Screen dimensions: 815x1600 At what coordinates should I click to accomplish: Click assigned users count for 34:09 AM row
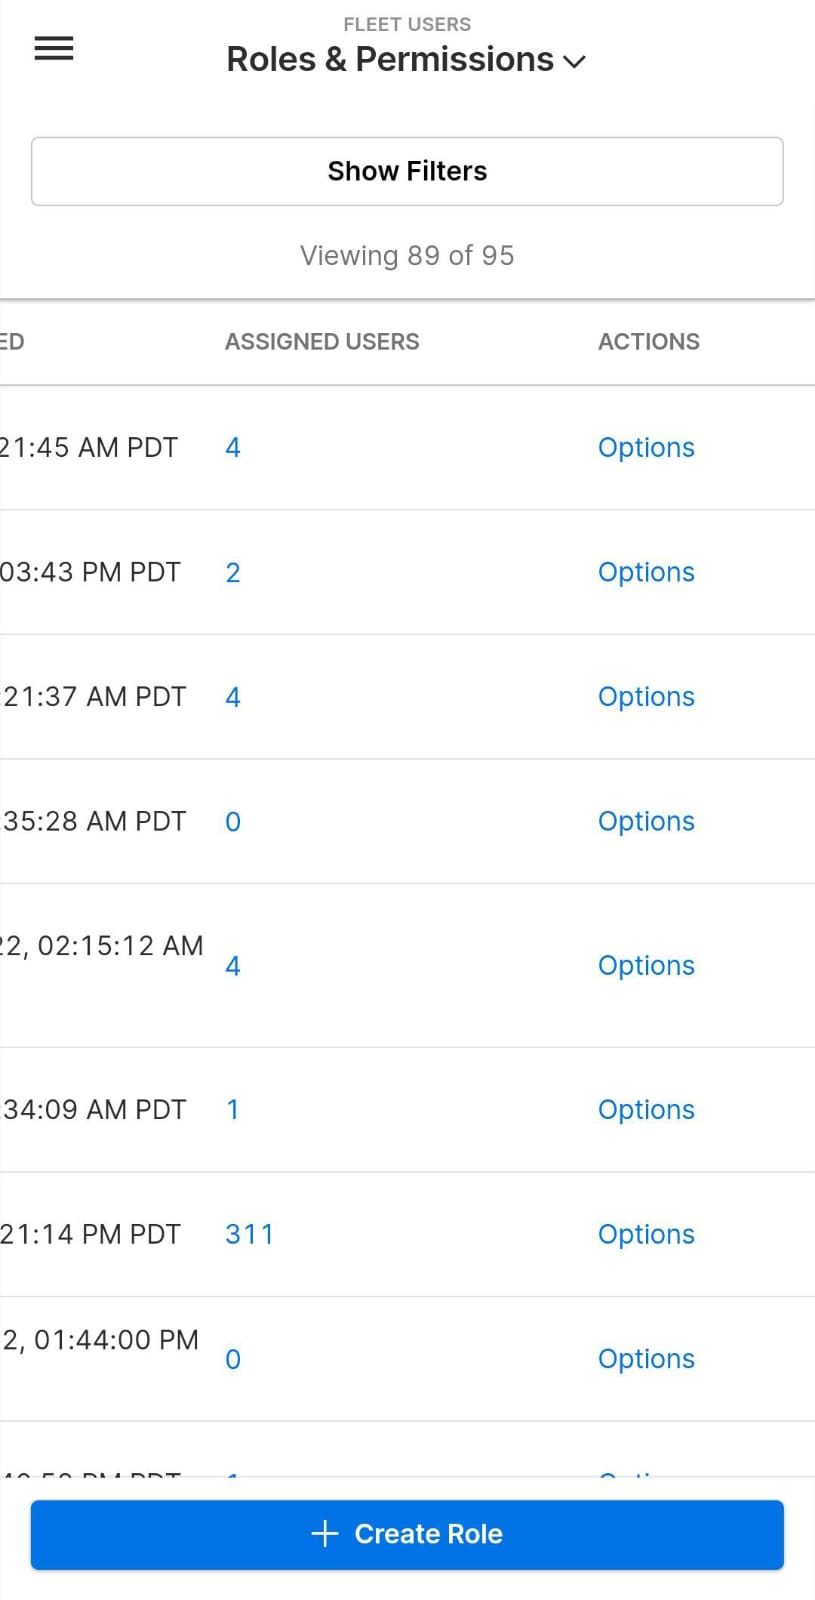(233, 1110)
